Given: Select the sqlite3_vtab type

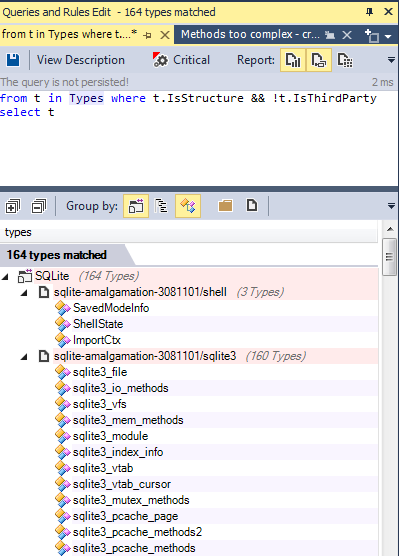Looking at the screenshot, I should (x=103, y=468).
